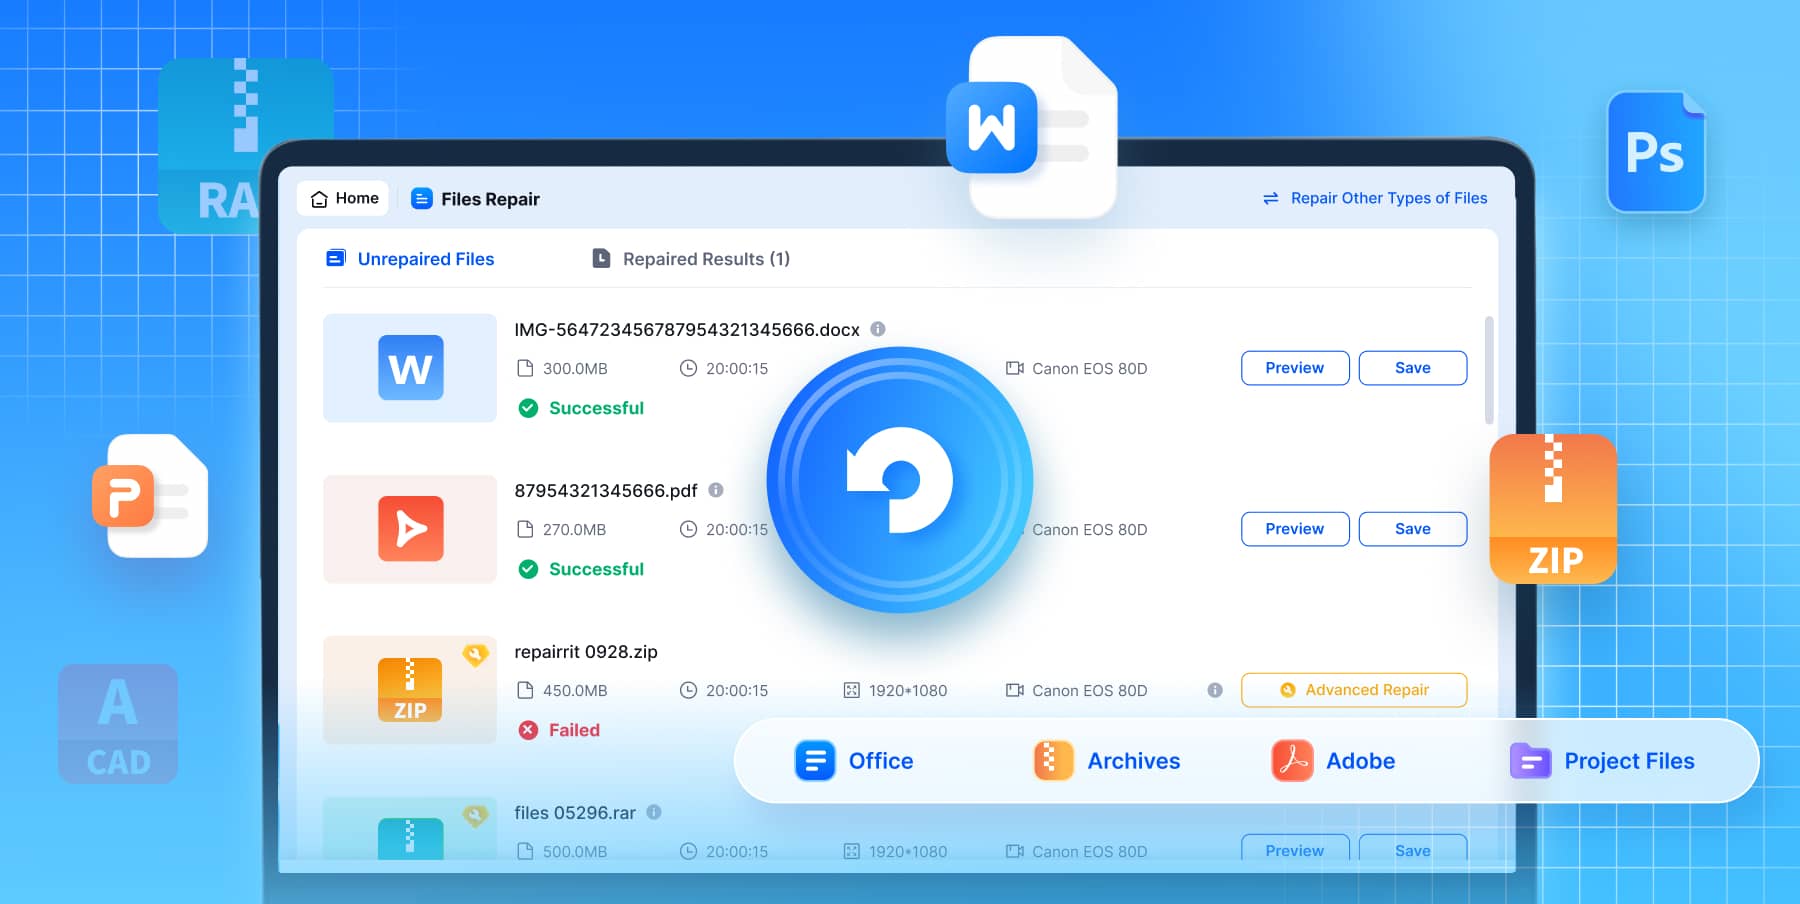Click the Successful status of the .docx file

[x=581, y=408]
